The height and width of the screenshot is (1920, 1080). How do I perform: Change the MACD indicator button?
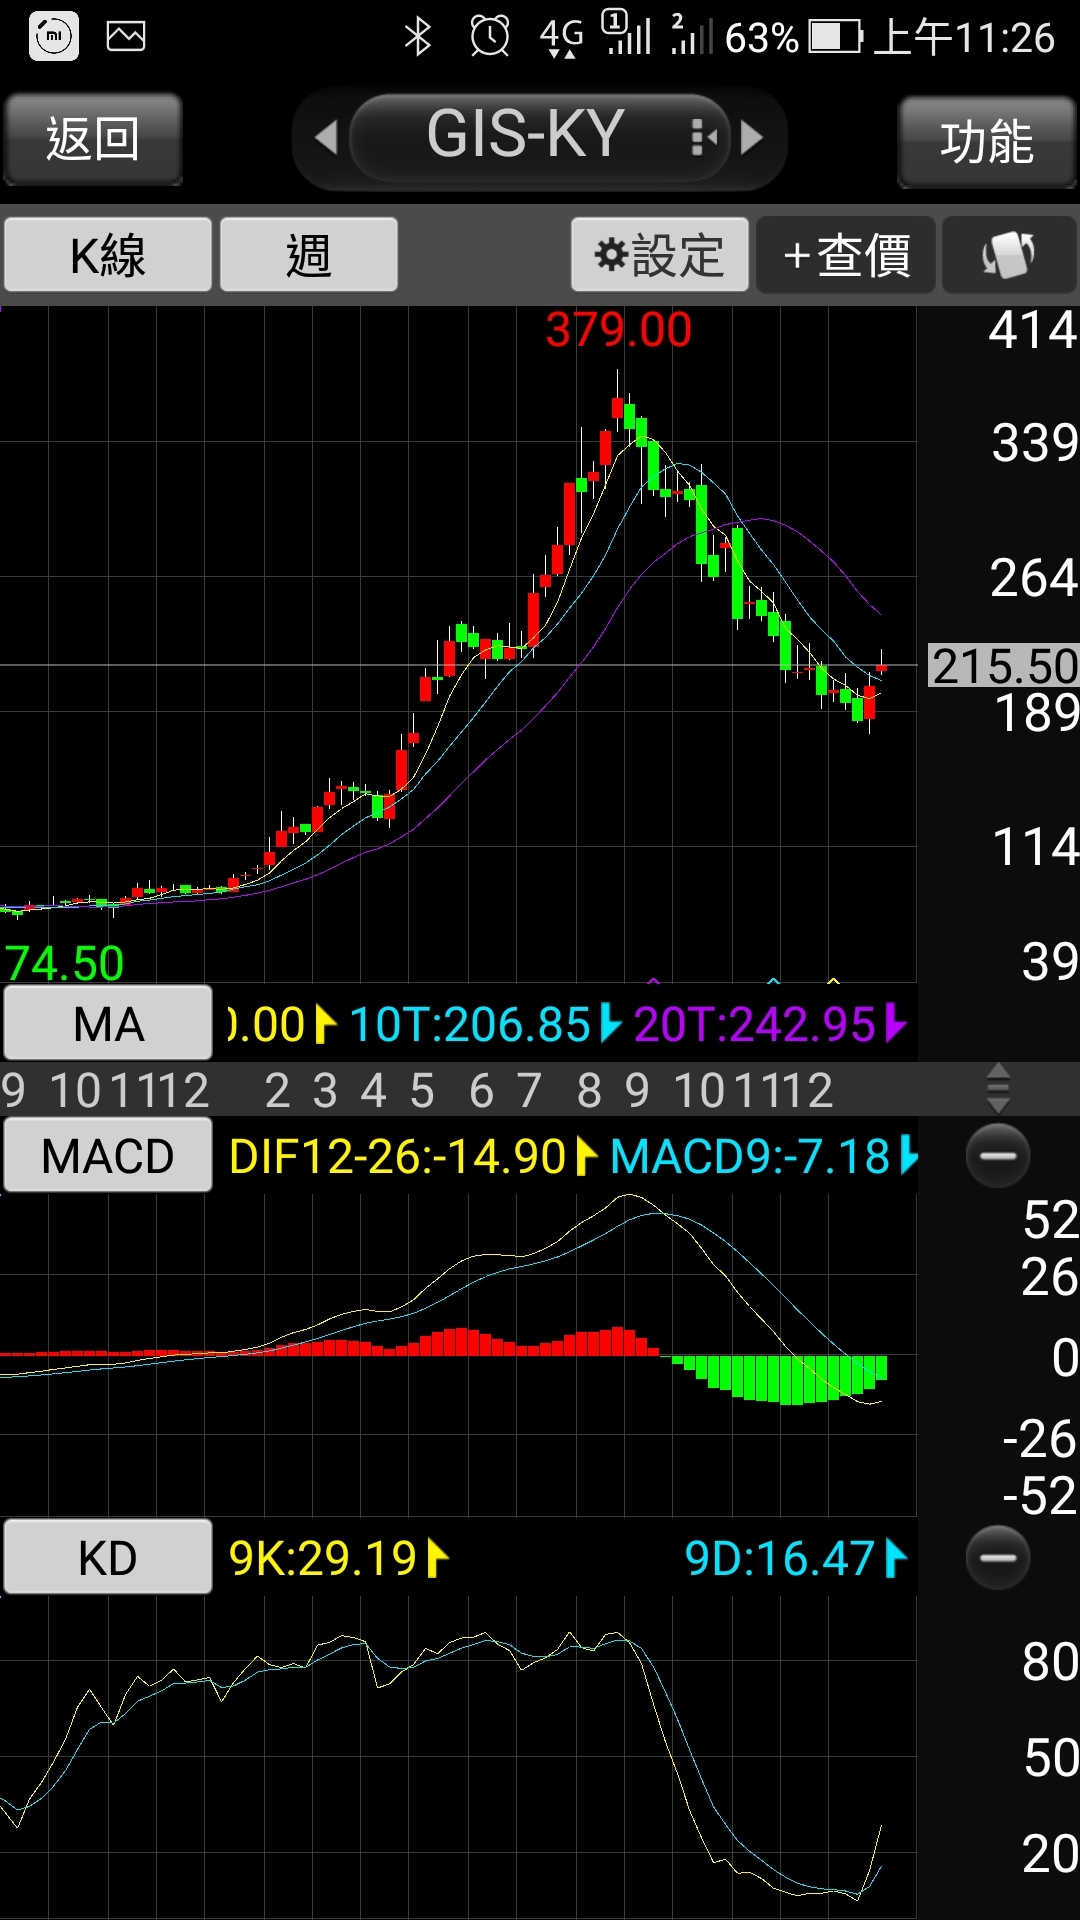coord(108,1155)
